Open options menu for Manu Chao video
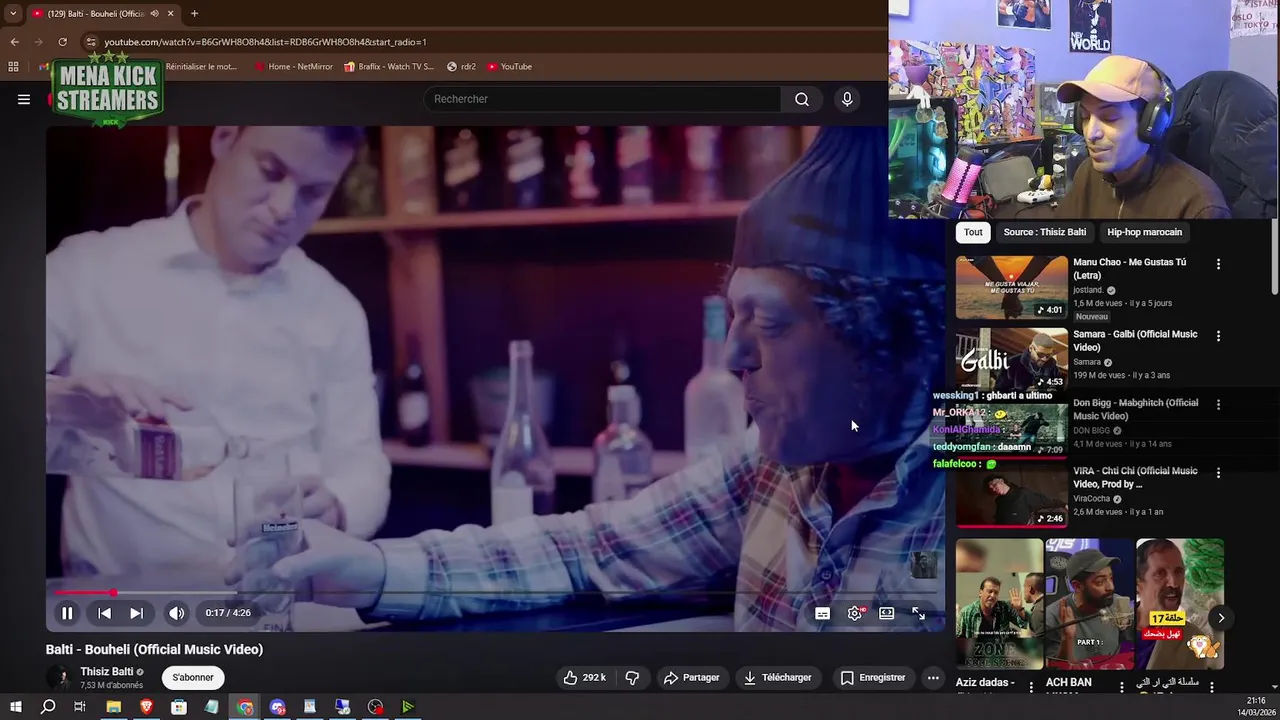This screenshot has width=1280, height=720. 1218,264
